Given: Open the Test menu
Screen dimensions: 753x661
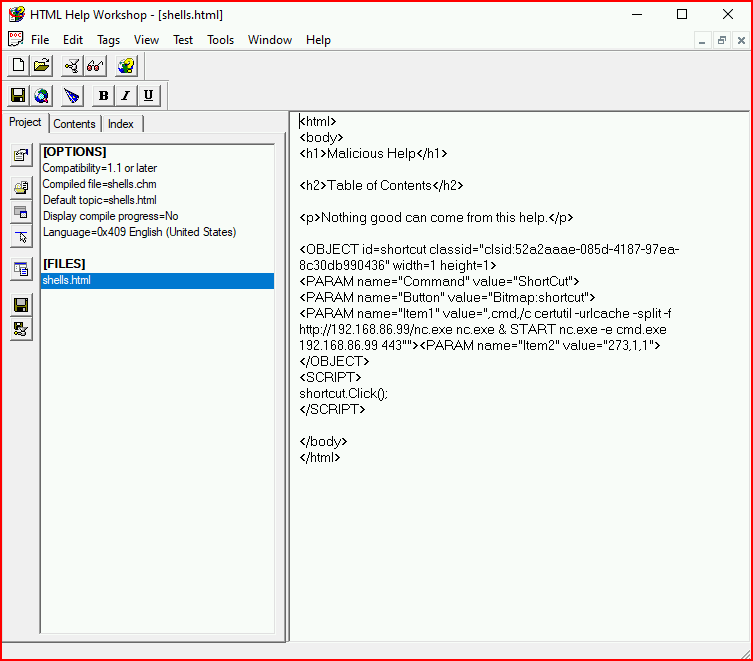Looking at the screenshot, I should (x=183, y=40).
